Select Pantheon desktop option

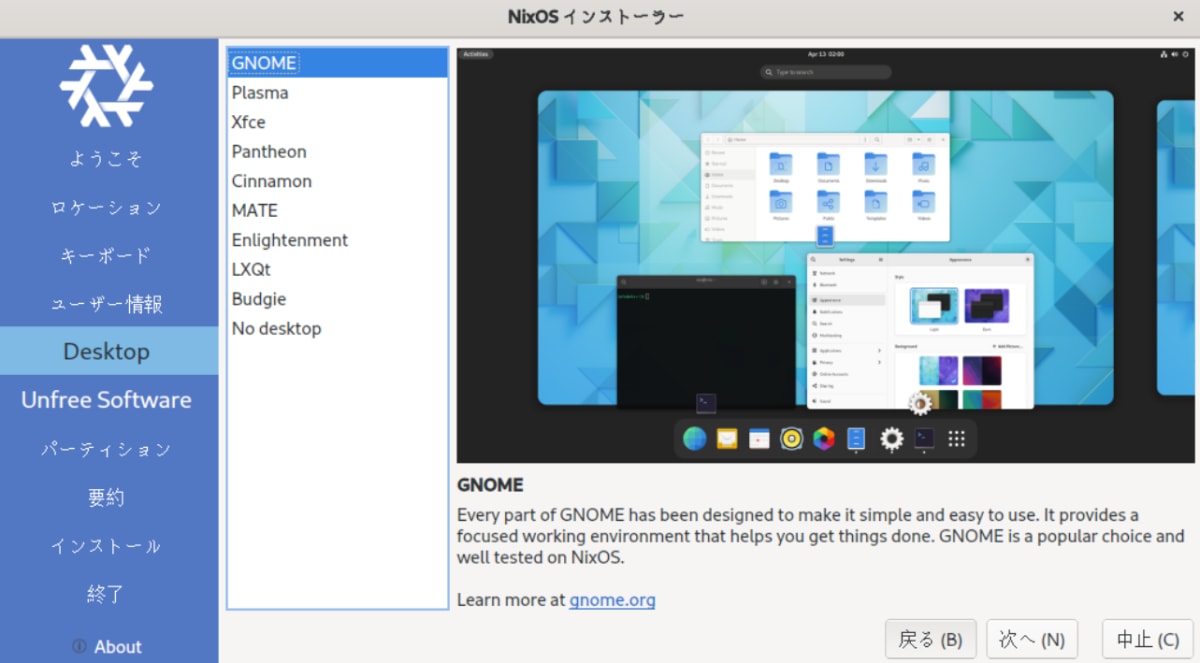pos(337,152)
